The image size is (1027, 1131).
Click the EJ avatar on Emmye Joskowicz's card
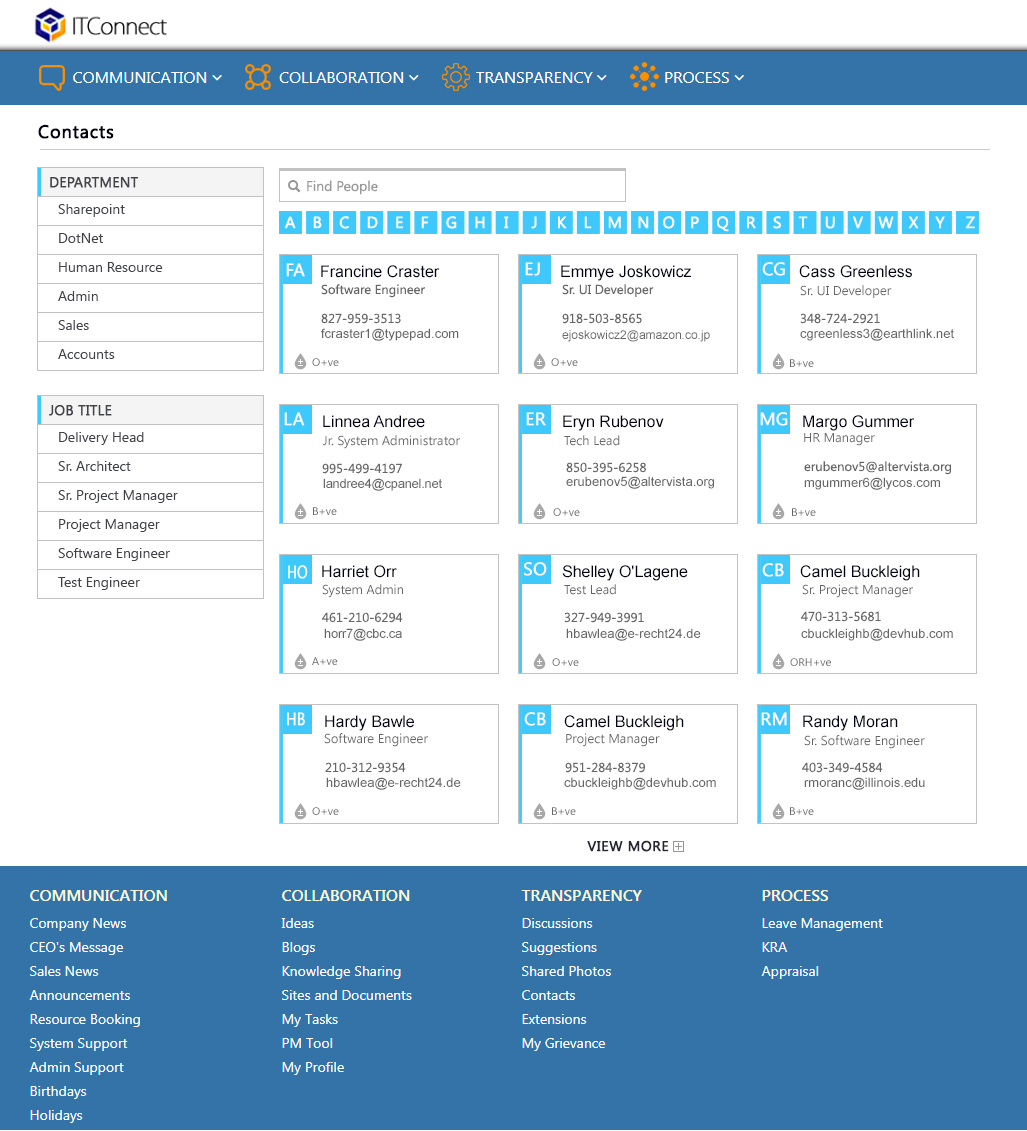click(x=534, y=270)
